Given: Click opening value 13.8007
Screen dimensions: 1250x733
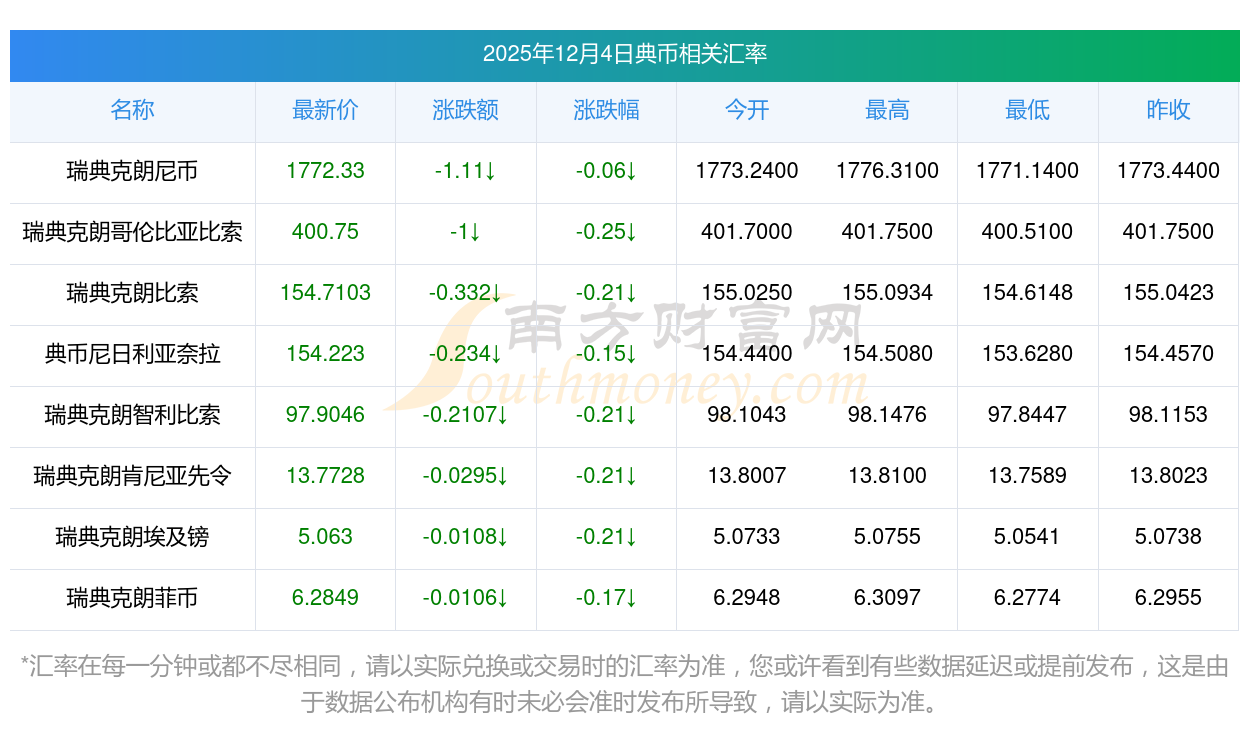Looking at the screenshot, I should [747, 476].
